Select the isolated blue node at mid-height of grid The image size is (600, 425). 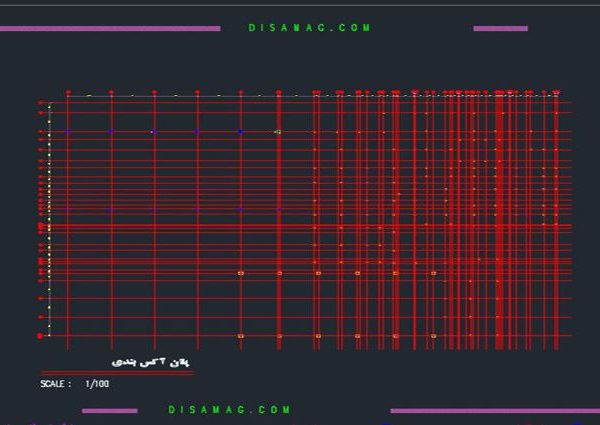[x=240, y=209]
